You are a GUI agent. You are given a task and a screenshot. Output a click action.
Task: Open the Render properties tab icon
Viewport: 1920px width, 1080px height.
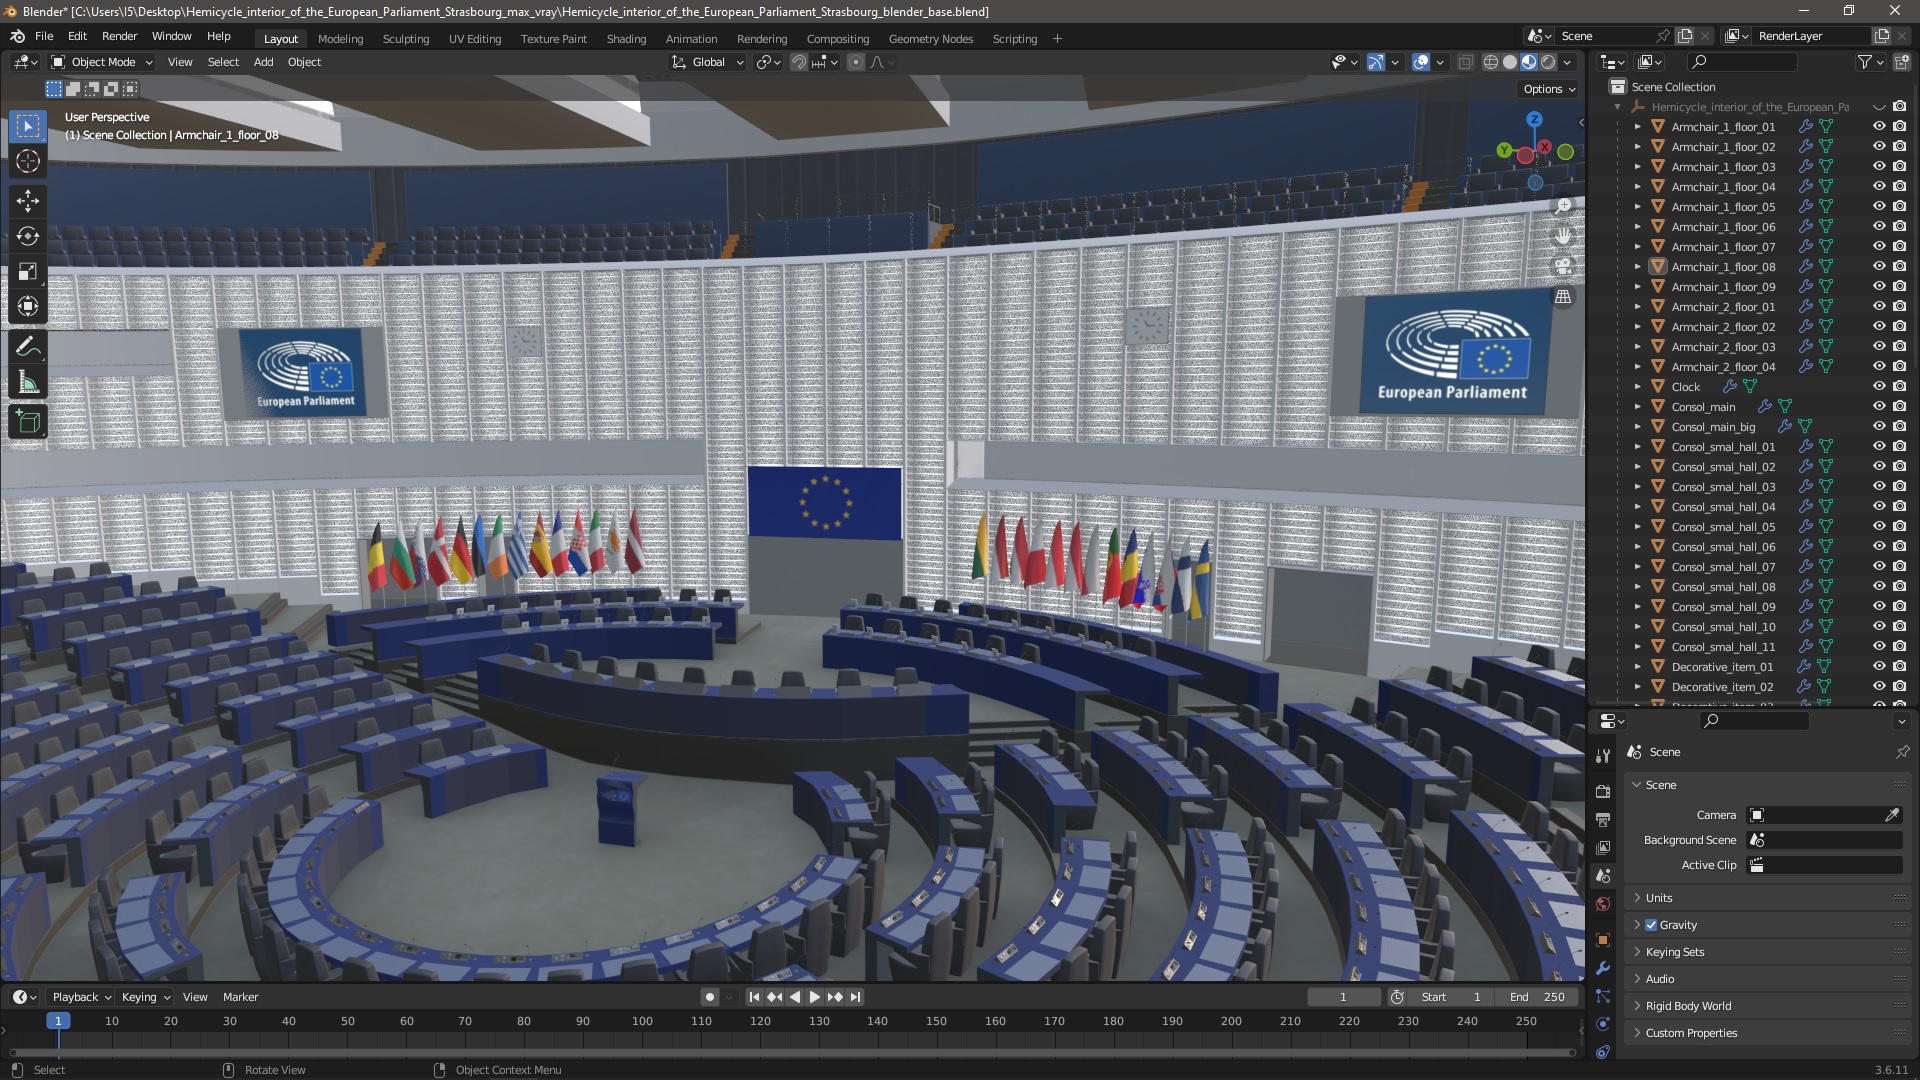point(1603,791)
